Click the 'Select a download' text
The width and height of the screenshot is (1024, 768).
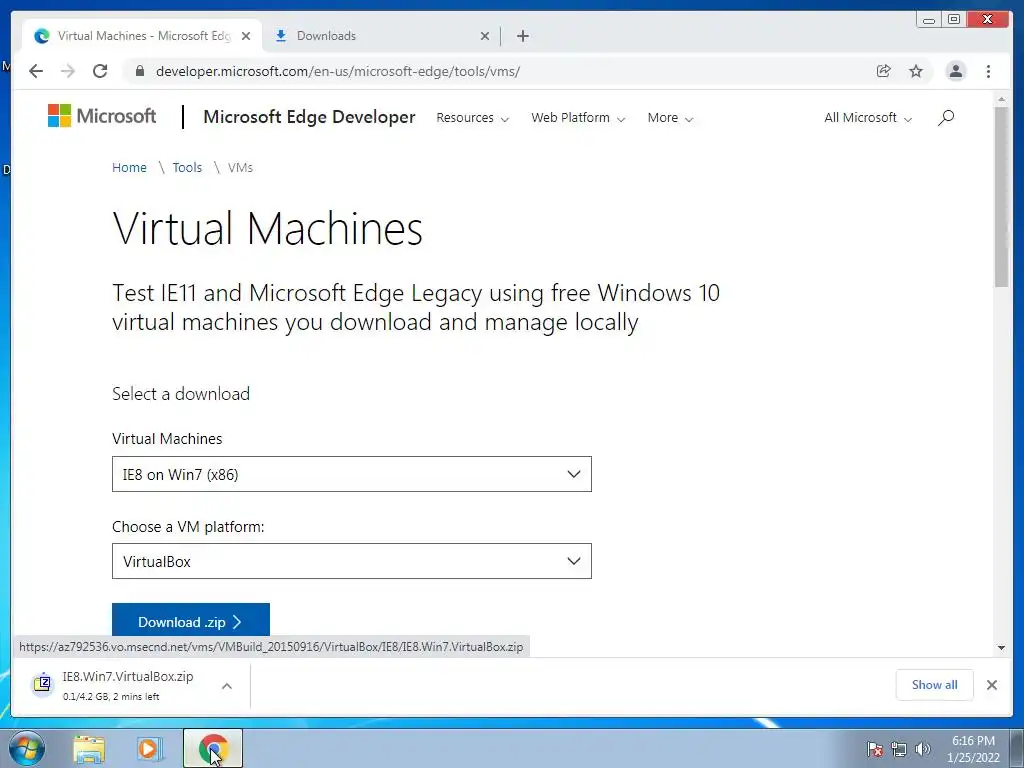[x=181, y=394]
